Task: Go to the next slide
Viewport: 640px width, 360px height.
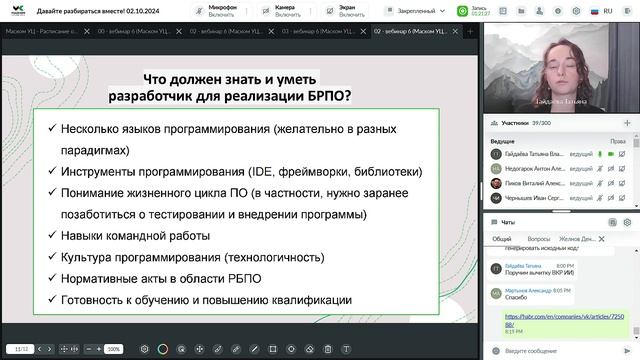Action: point(49,349)
